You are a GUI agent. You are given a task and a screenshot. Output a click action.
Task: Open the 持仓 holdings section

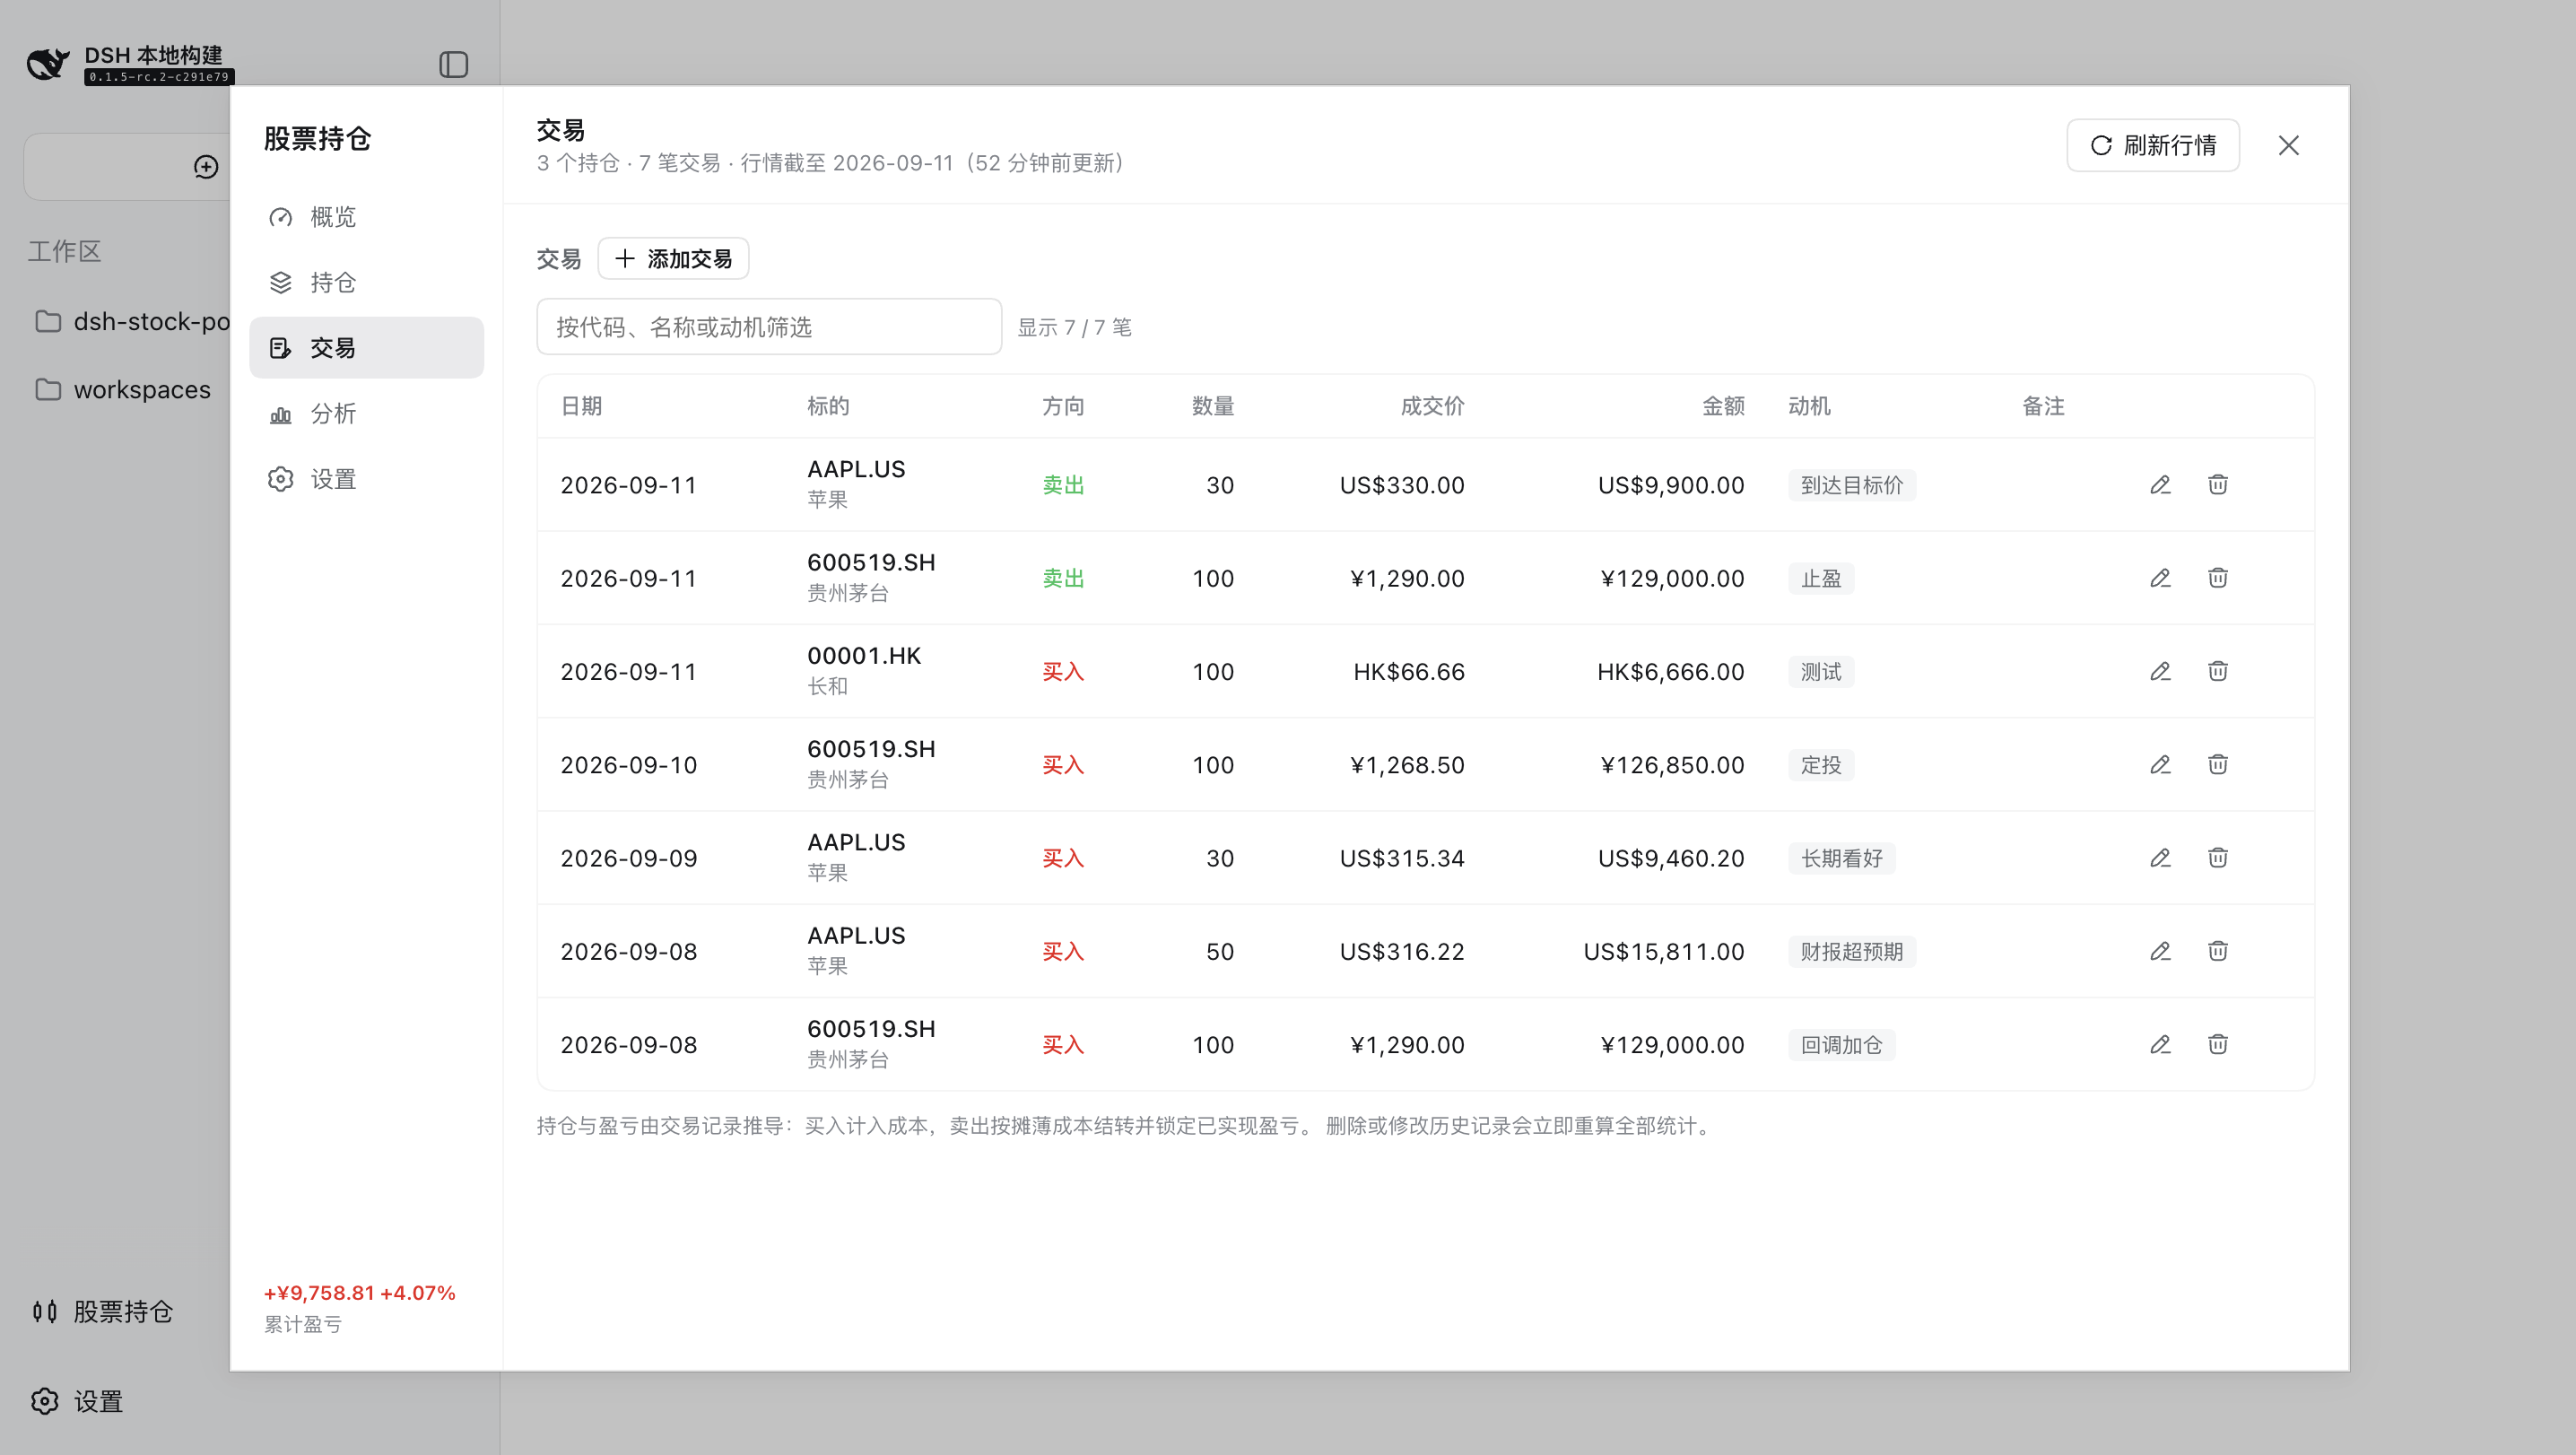click(366, 283)
